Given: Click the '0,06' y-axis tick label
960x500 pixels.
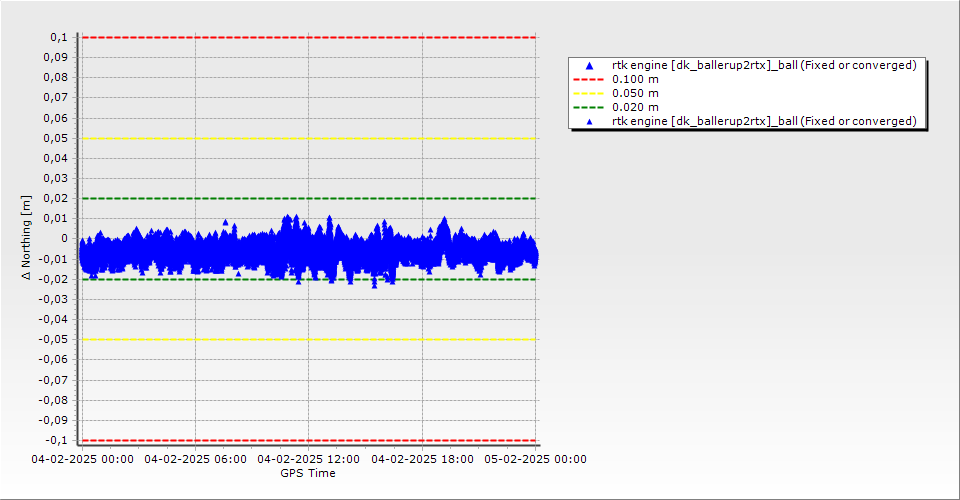Looking at the screenshot, I should point(56,118).
